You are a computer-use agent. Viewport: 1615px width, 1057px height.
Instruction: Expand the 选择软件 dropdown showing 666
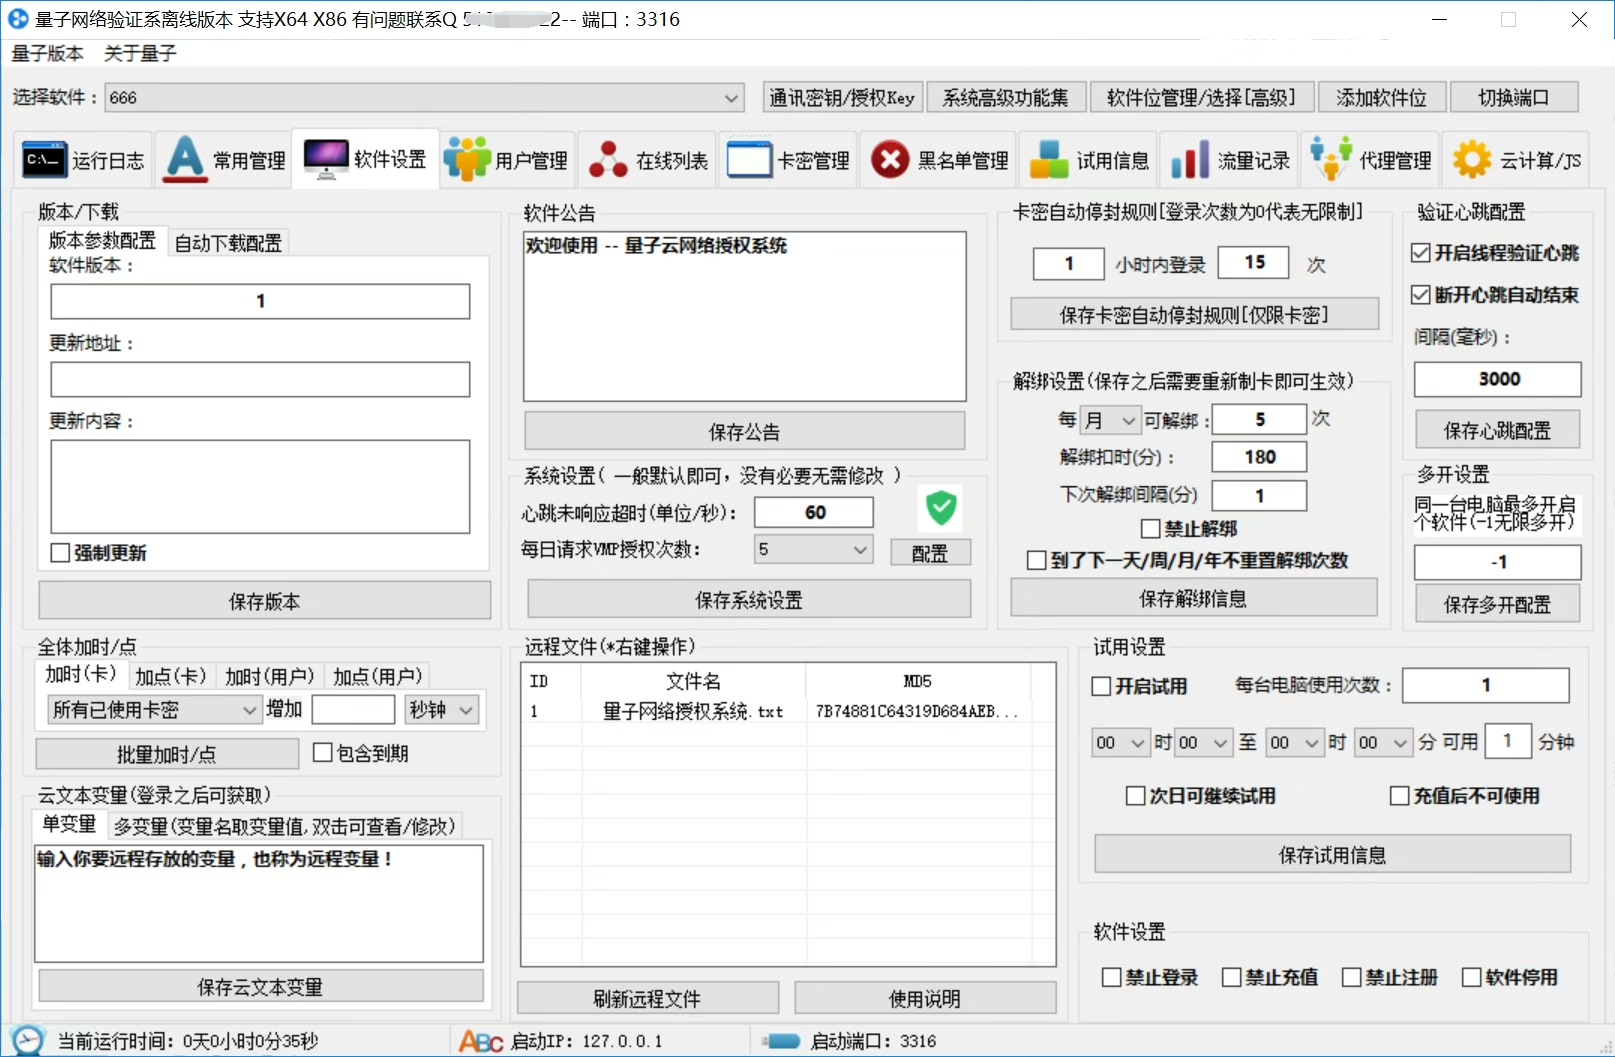pyautogui.click(x=424, y=98)
